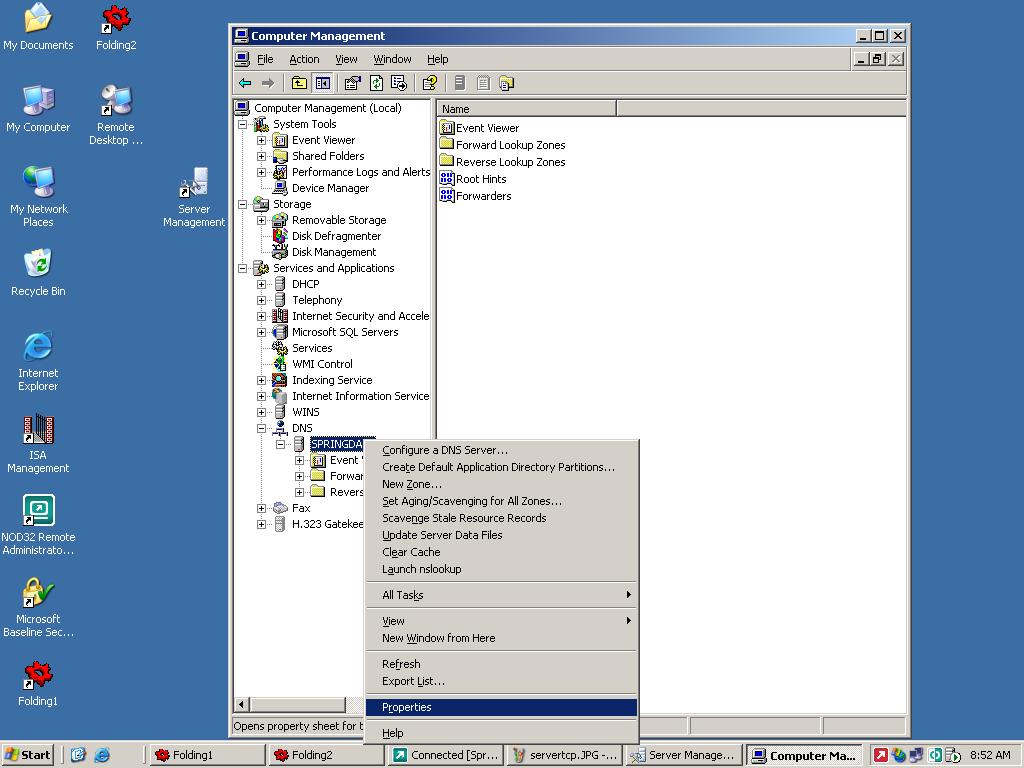Click the Name column header

tap(527, 108)
